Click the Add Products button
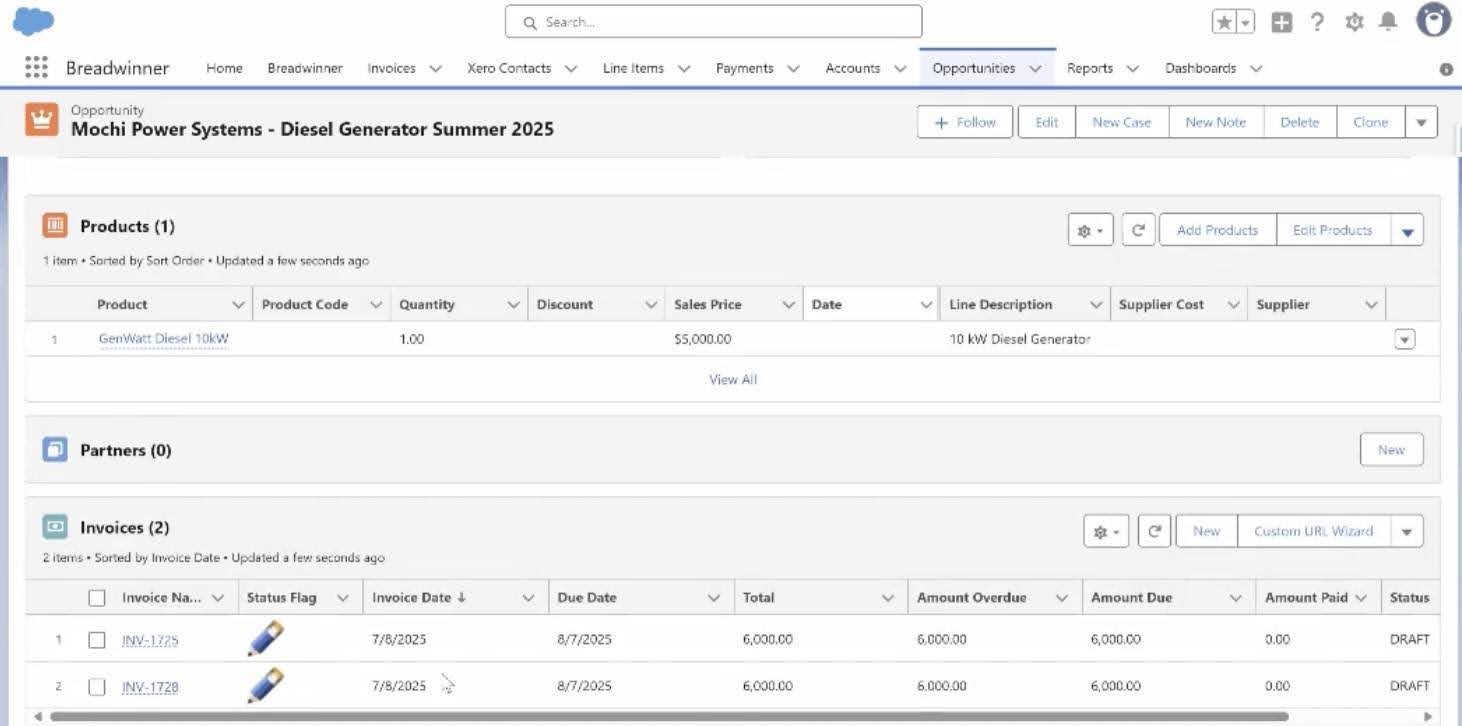This screenshot has height=726, width=1462. [x=1217, y=230]
